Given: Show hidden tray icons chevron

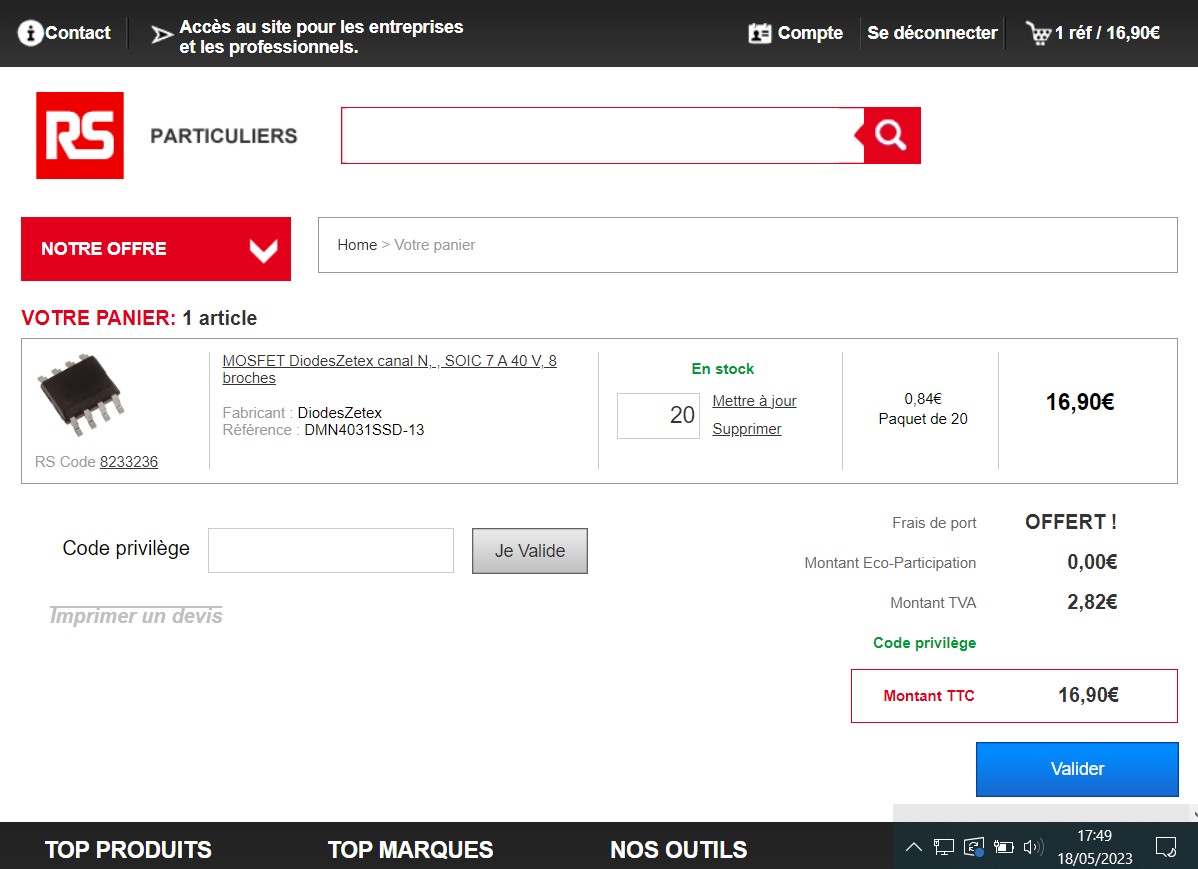Looking at the screenshot, I should pos(914,846).
